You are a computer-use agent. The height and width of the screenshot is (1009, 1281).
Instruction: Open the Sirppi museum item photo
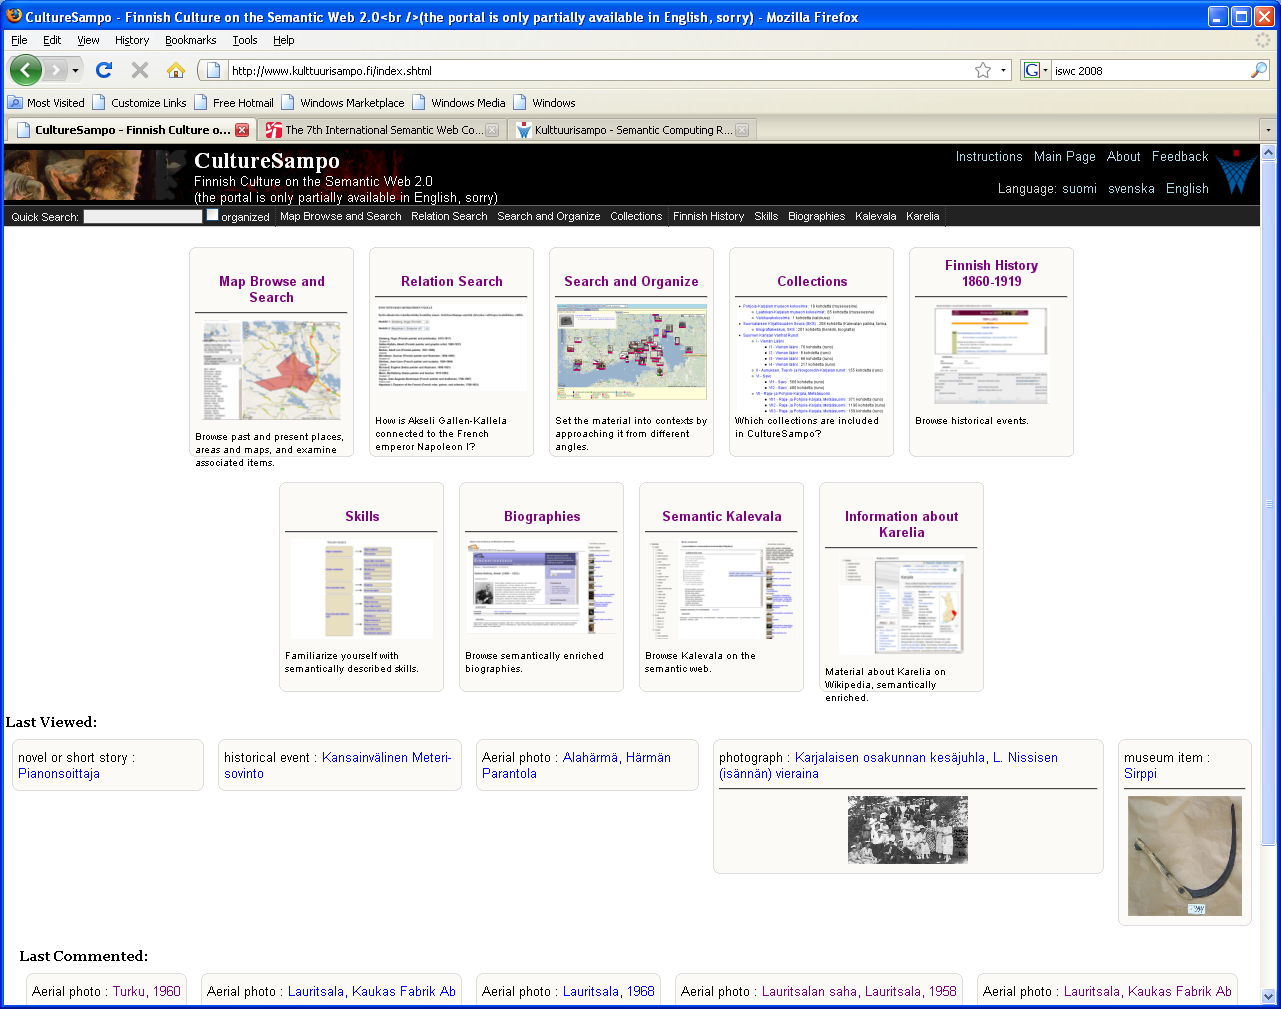[x=1185, y=856]
